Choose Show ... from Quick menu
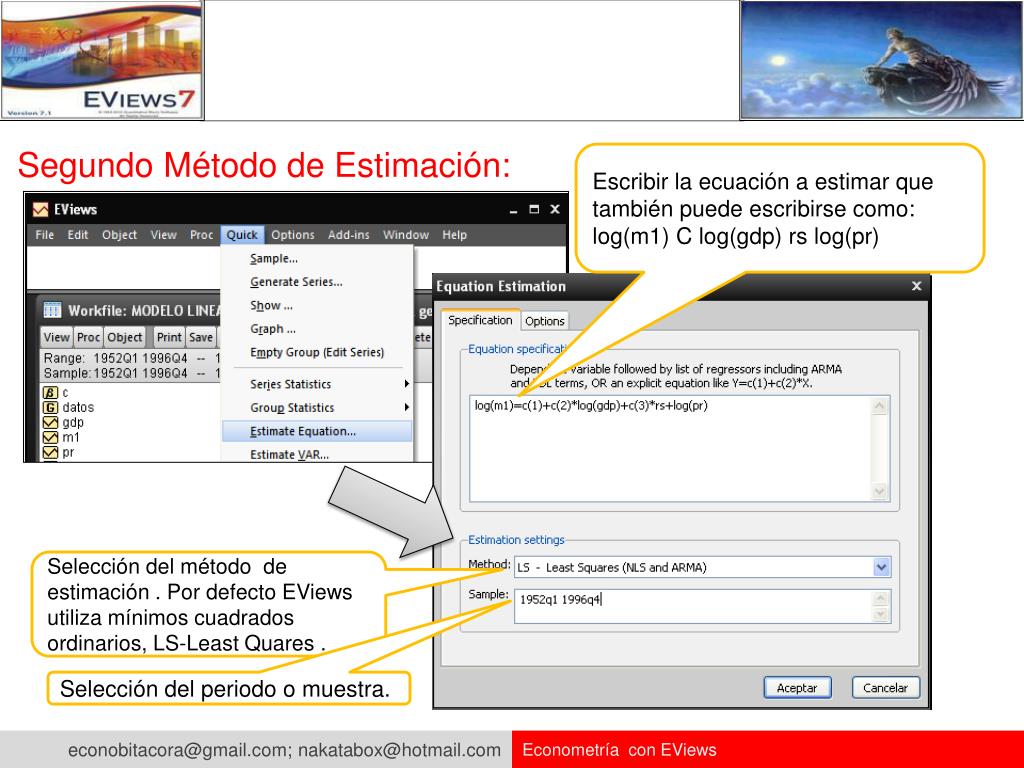 (271, 306)
